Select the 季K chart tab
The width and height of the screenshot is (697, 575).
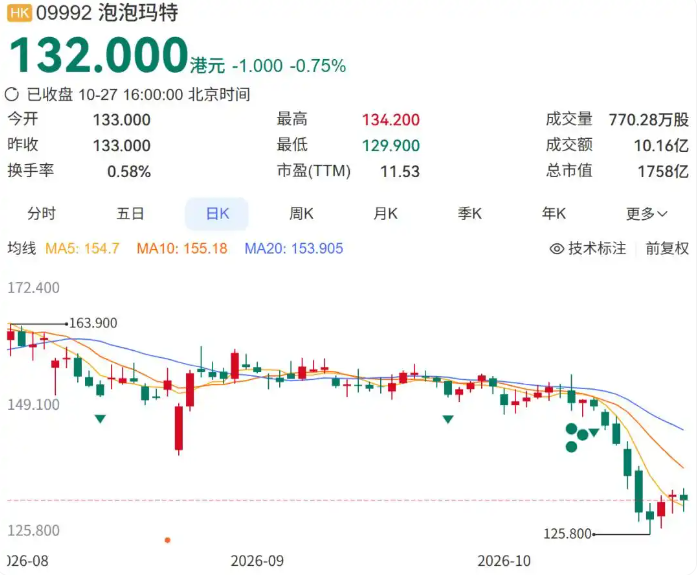[469, 214]
